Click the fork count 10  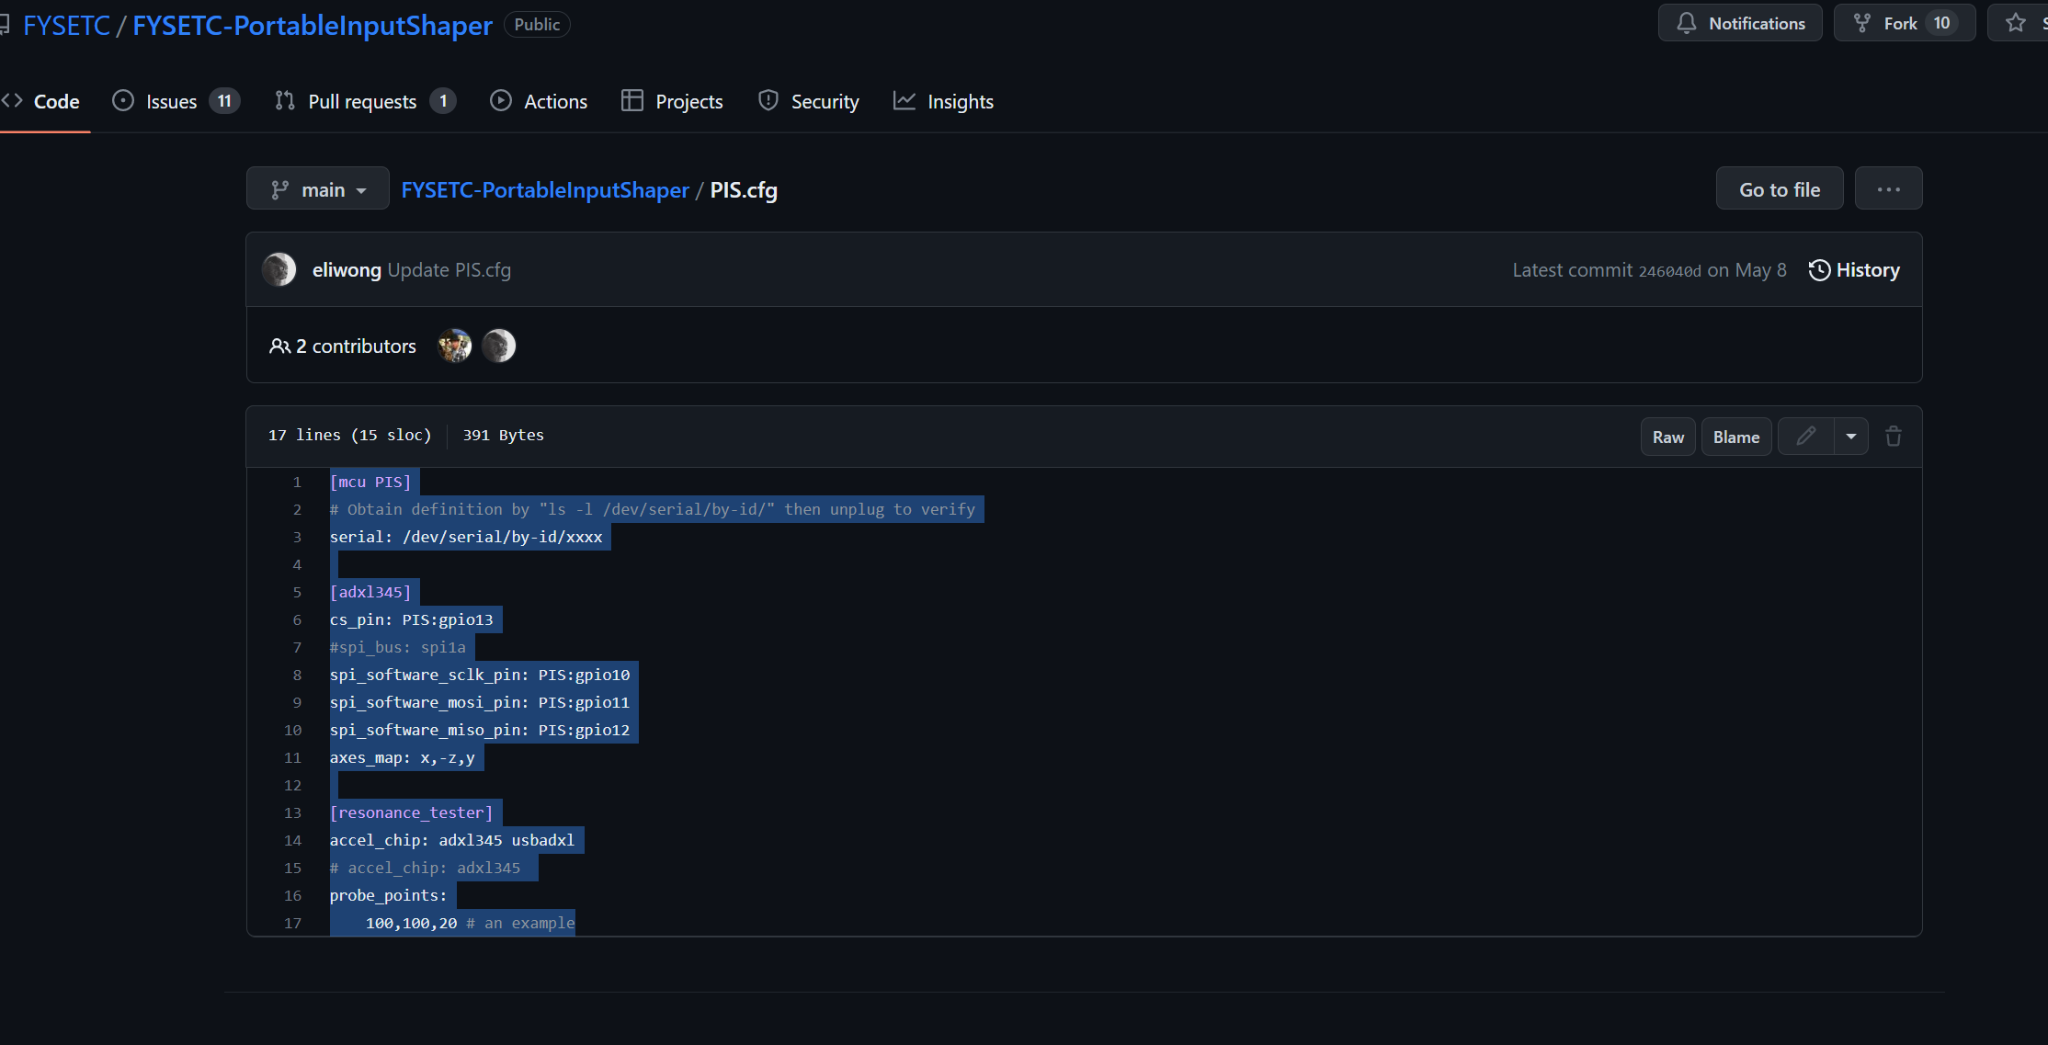click(x=1942, y=23)
